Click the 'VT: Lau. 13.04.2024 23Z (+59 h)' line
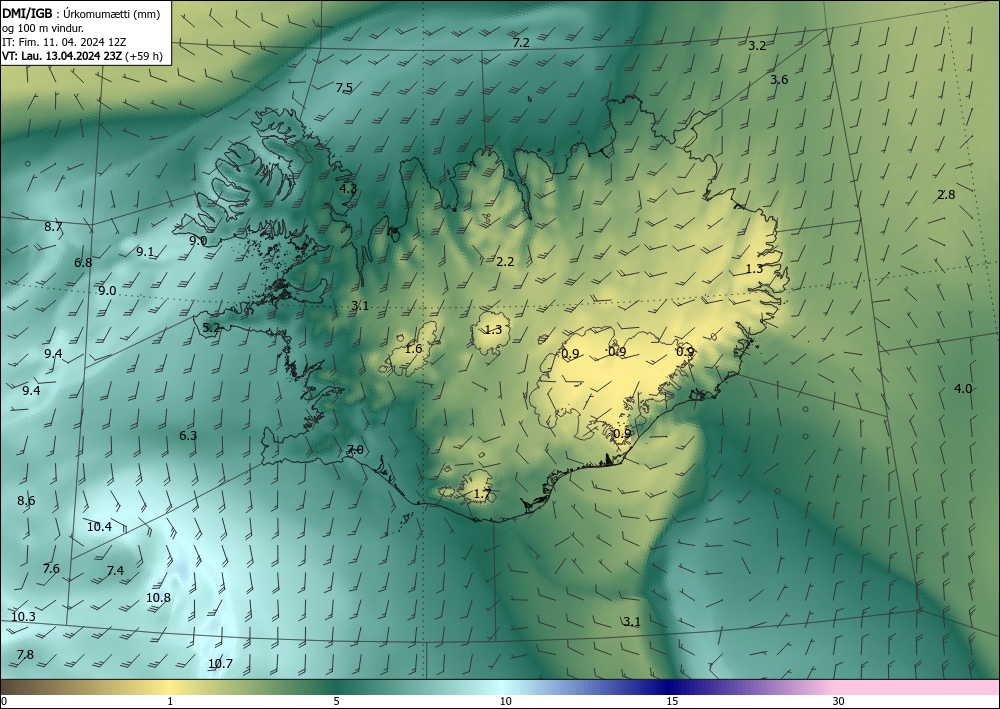The height and width of the screenshot is (709, 1000). [x=82, y=56]
